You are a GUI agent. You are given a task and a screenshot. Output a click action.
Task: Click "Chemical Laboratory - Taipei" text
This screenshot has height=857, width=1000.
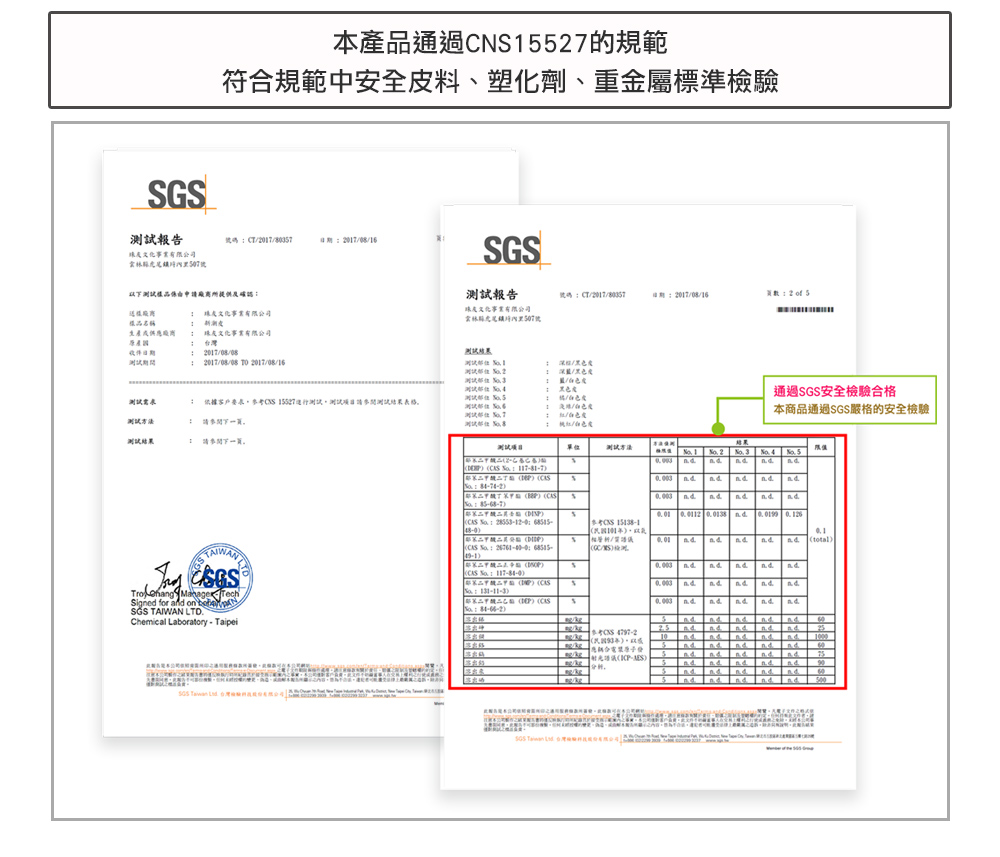(x=184, y=622)
